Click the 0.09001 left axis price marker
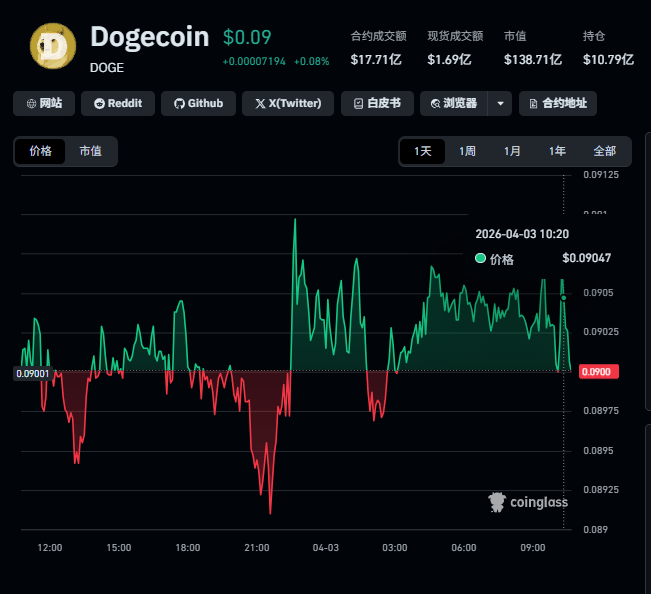Viewport: 651px width, 594px height. click(x=31, y=373)
